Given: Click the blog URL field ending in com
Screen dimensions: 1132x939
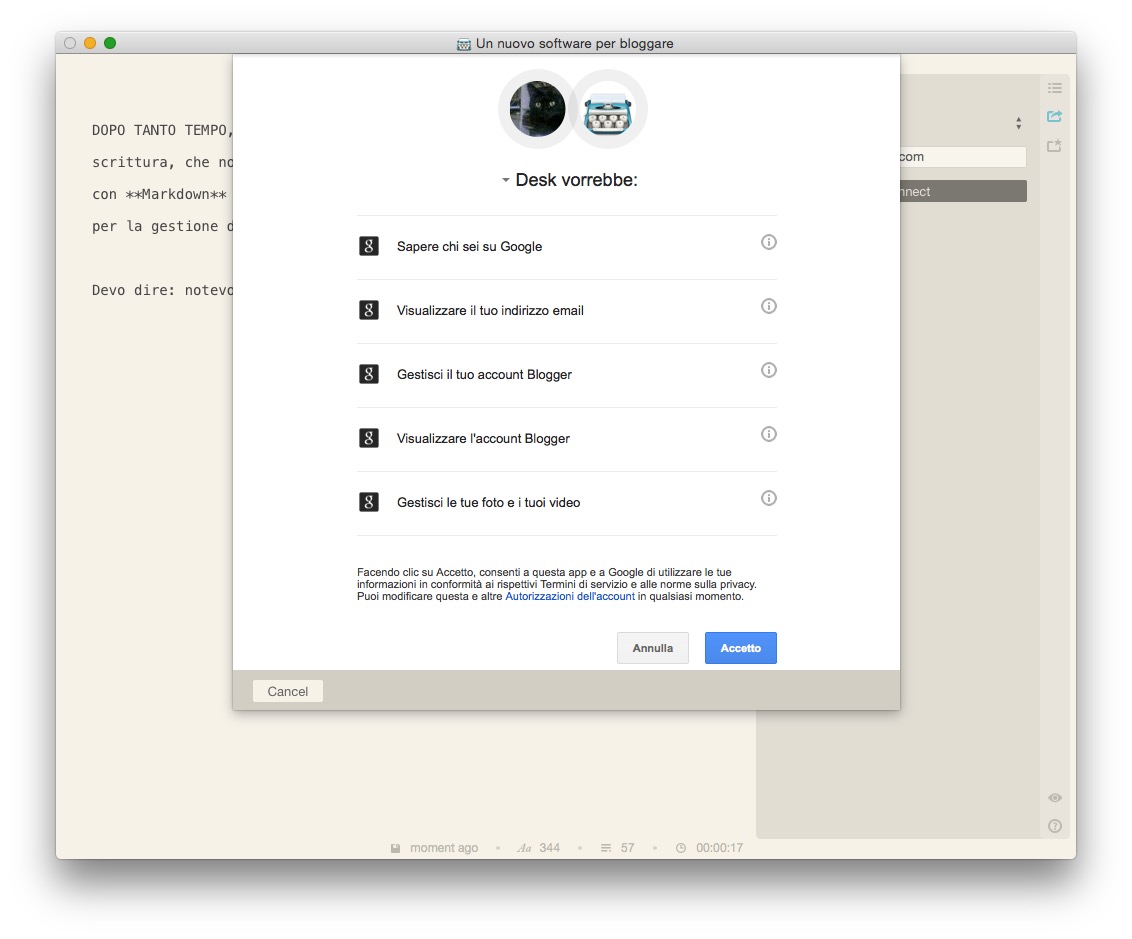Looking at the screenshot, I should tap(963, 157).
